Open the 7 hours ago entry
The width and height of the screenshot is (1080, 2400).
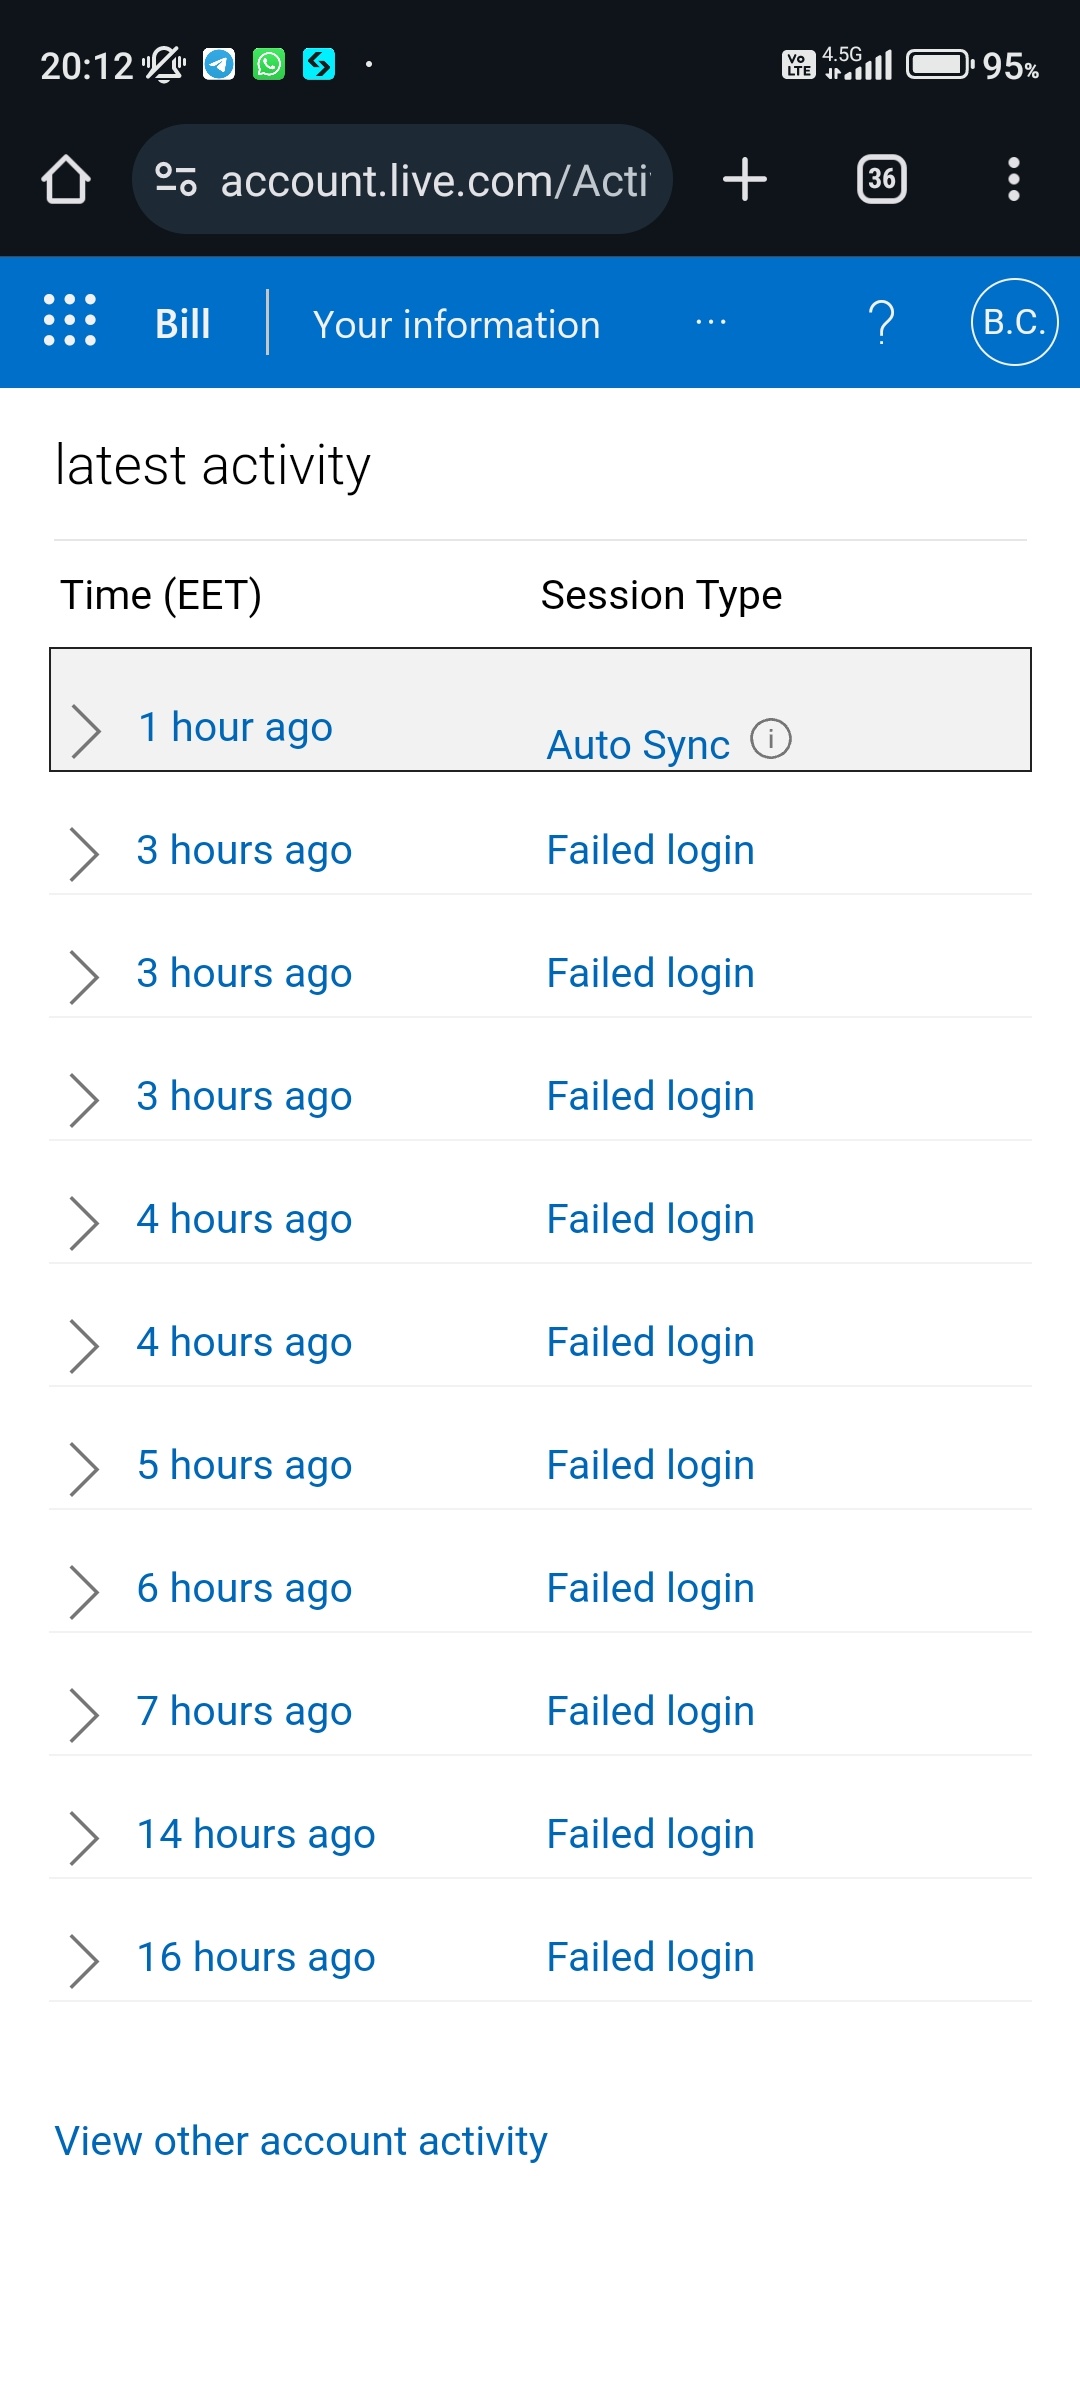tap(244, 1711)
